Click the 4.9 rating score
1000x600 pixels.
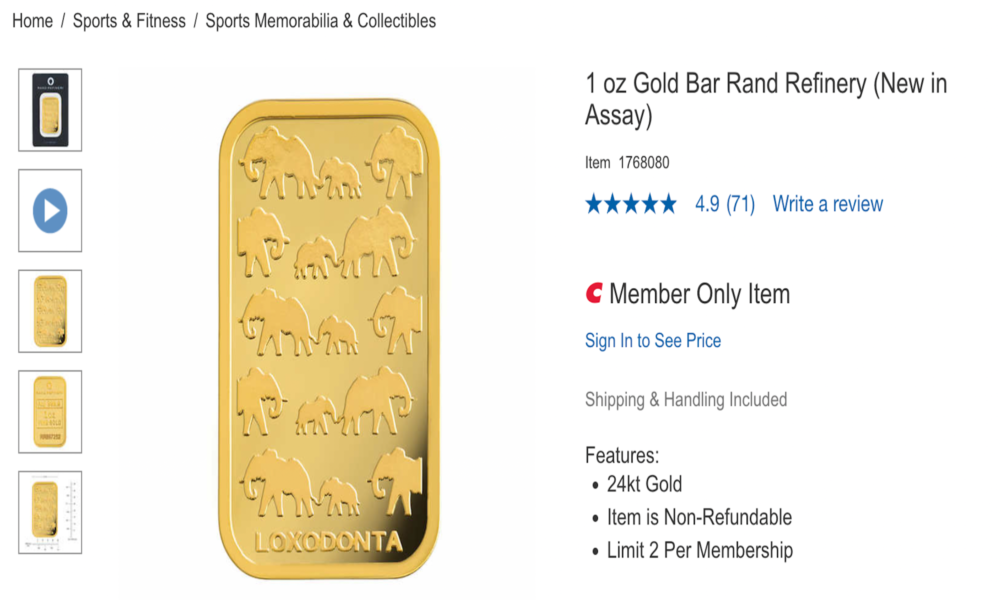coord(707,205)
